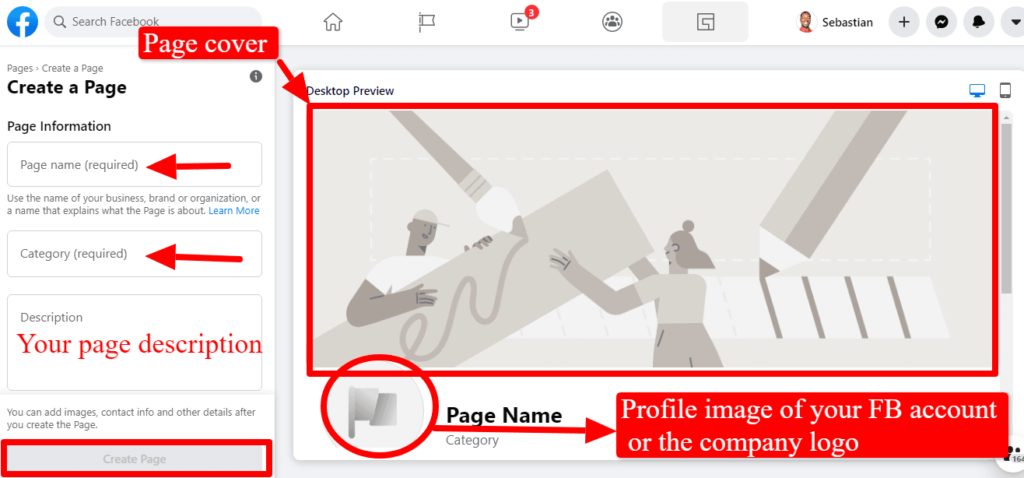Click the flag profile picture placeholder
The image size is (1024, 478).
tap(376, 411)
